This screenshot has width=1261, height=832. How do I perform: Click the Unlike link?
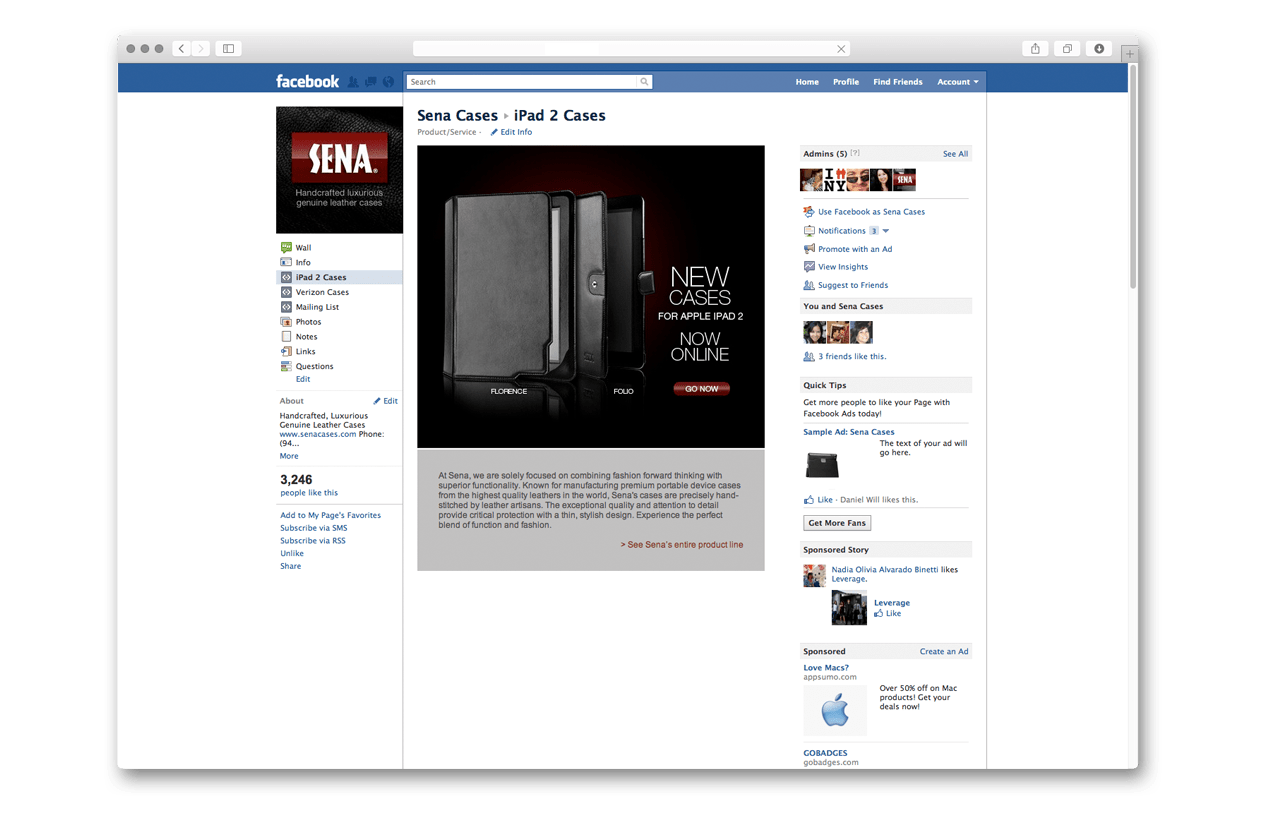292,553
